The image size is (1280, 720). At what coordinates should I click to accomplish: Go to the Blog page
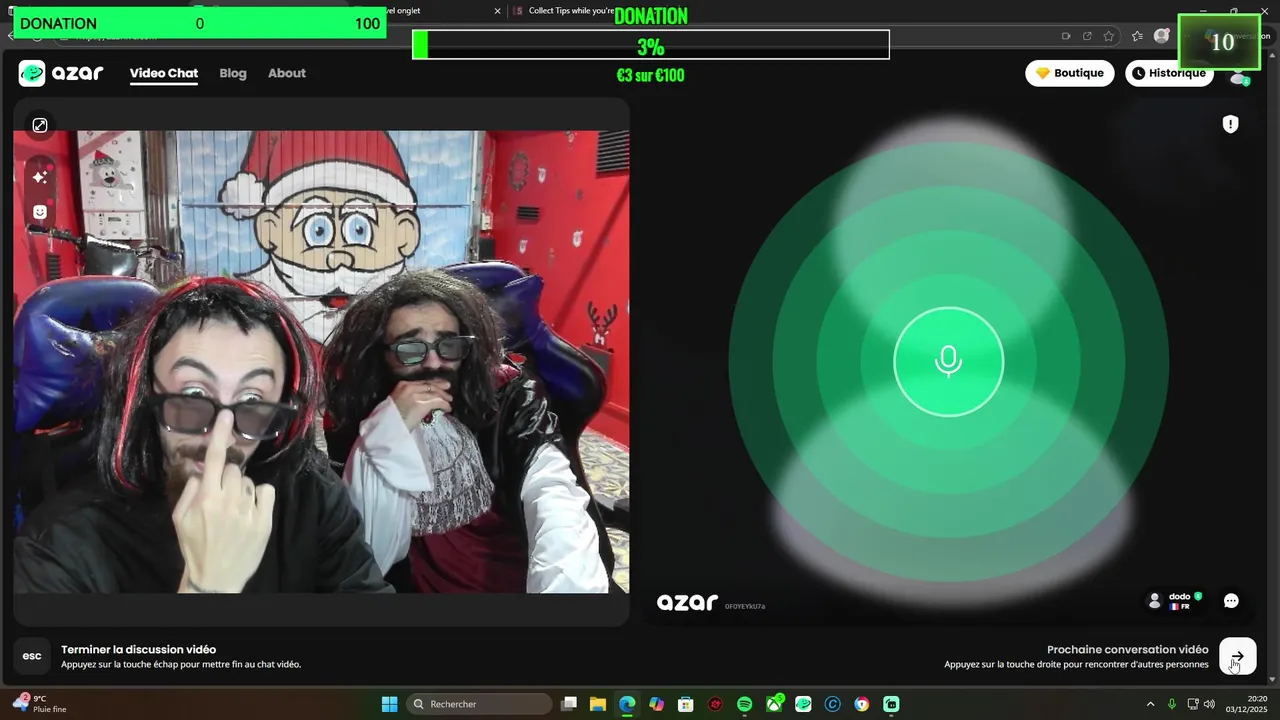point(233,73)
